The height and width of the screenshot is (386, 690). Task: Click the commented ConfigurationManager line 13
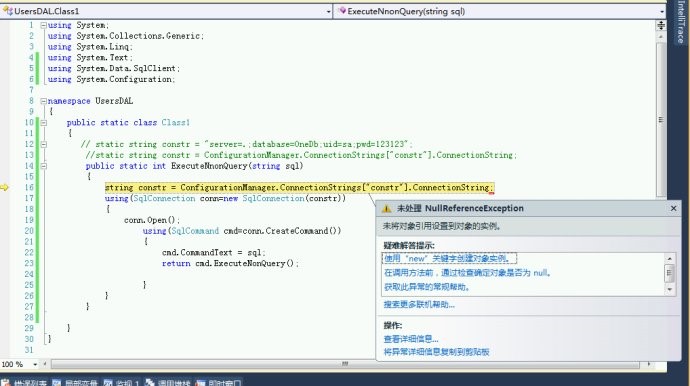pyautogui.click(x=301, y=155)
